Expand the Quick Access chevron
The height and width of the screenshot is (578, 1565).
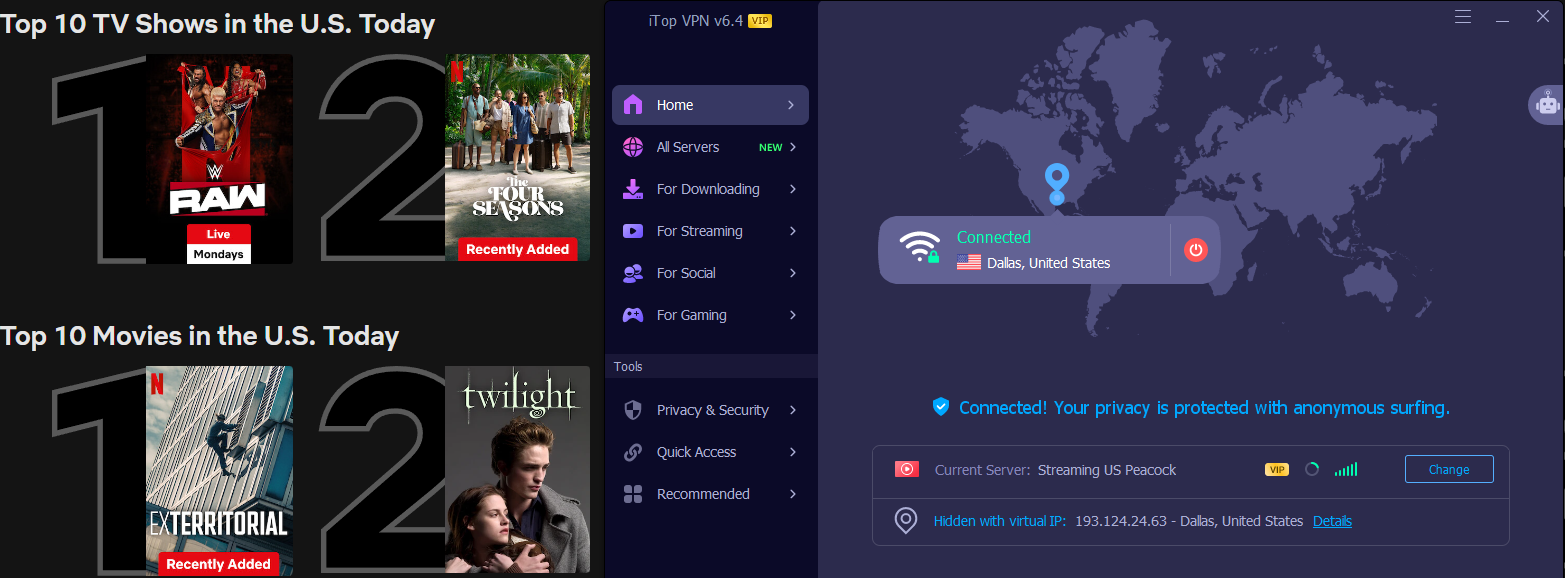[x=793, y=452]
